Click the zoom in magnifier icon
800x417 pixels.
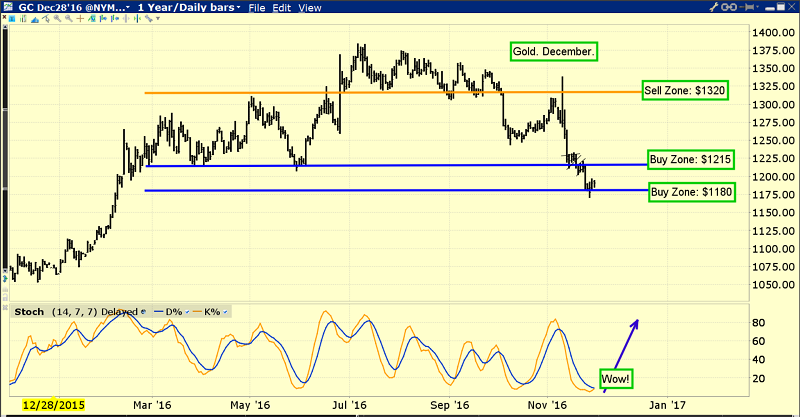click(x=57, y=18)
